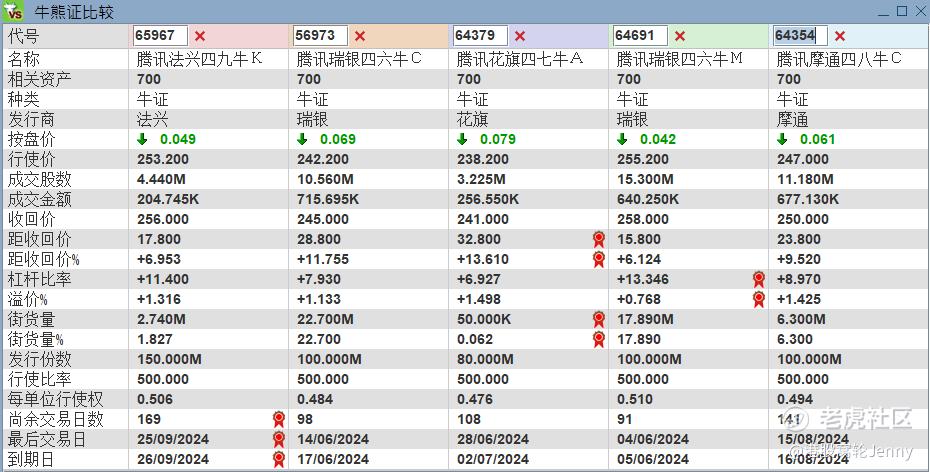Click the code input field containing 64691
The height and width of the screenshot is (472, 930).
coord(641,36)
